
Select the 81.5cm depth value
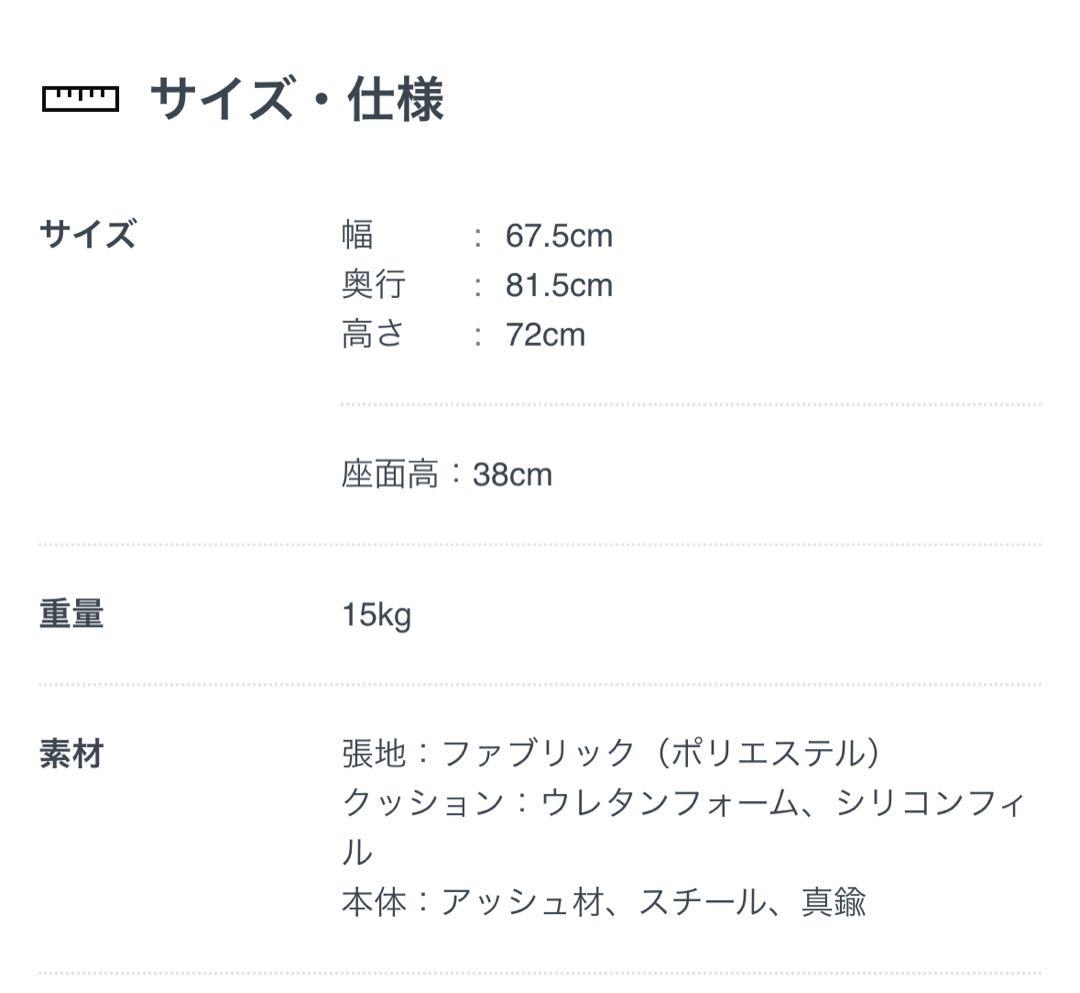click(x=558, y=285)
